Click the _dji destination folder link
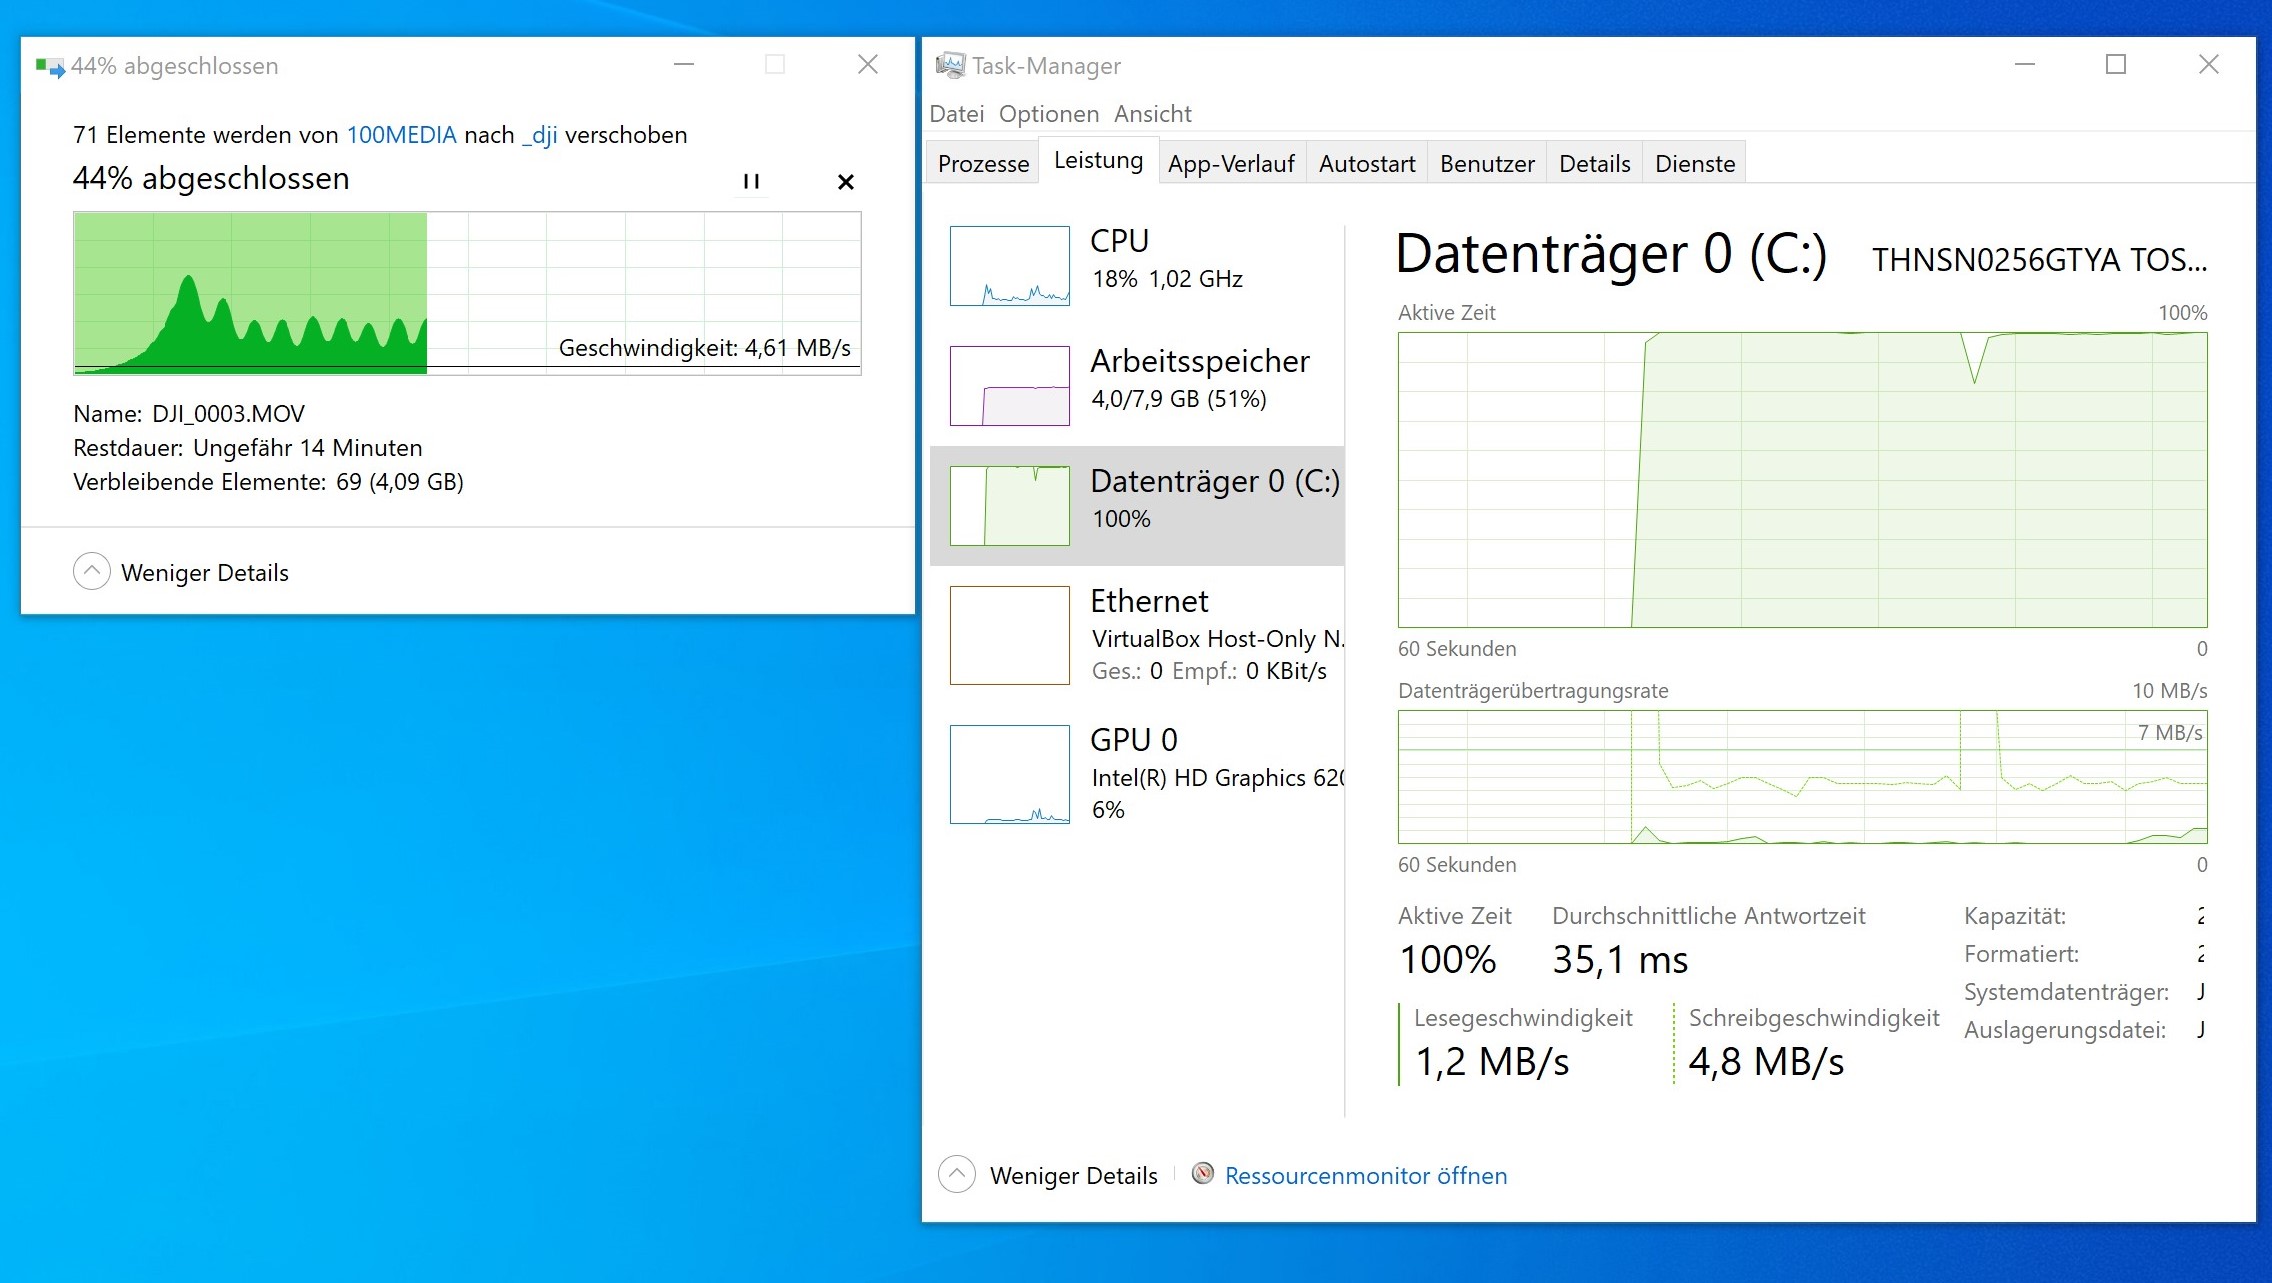The height and width of the screenshot is (1283, 2272). [x=540, y=135]
